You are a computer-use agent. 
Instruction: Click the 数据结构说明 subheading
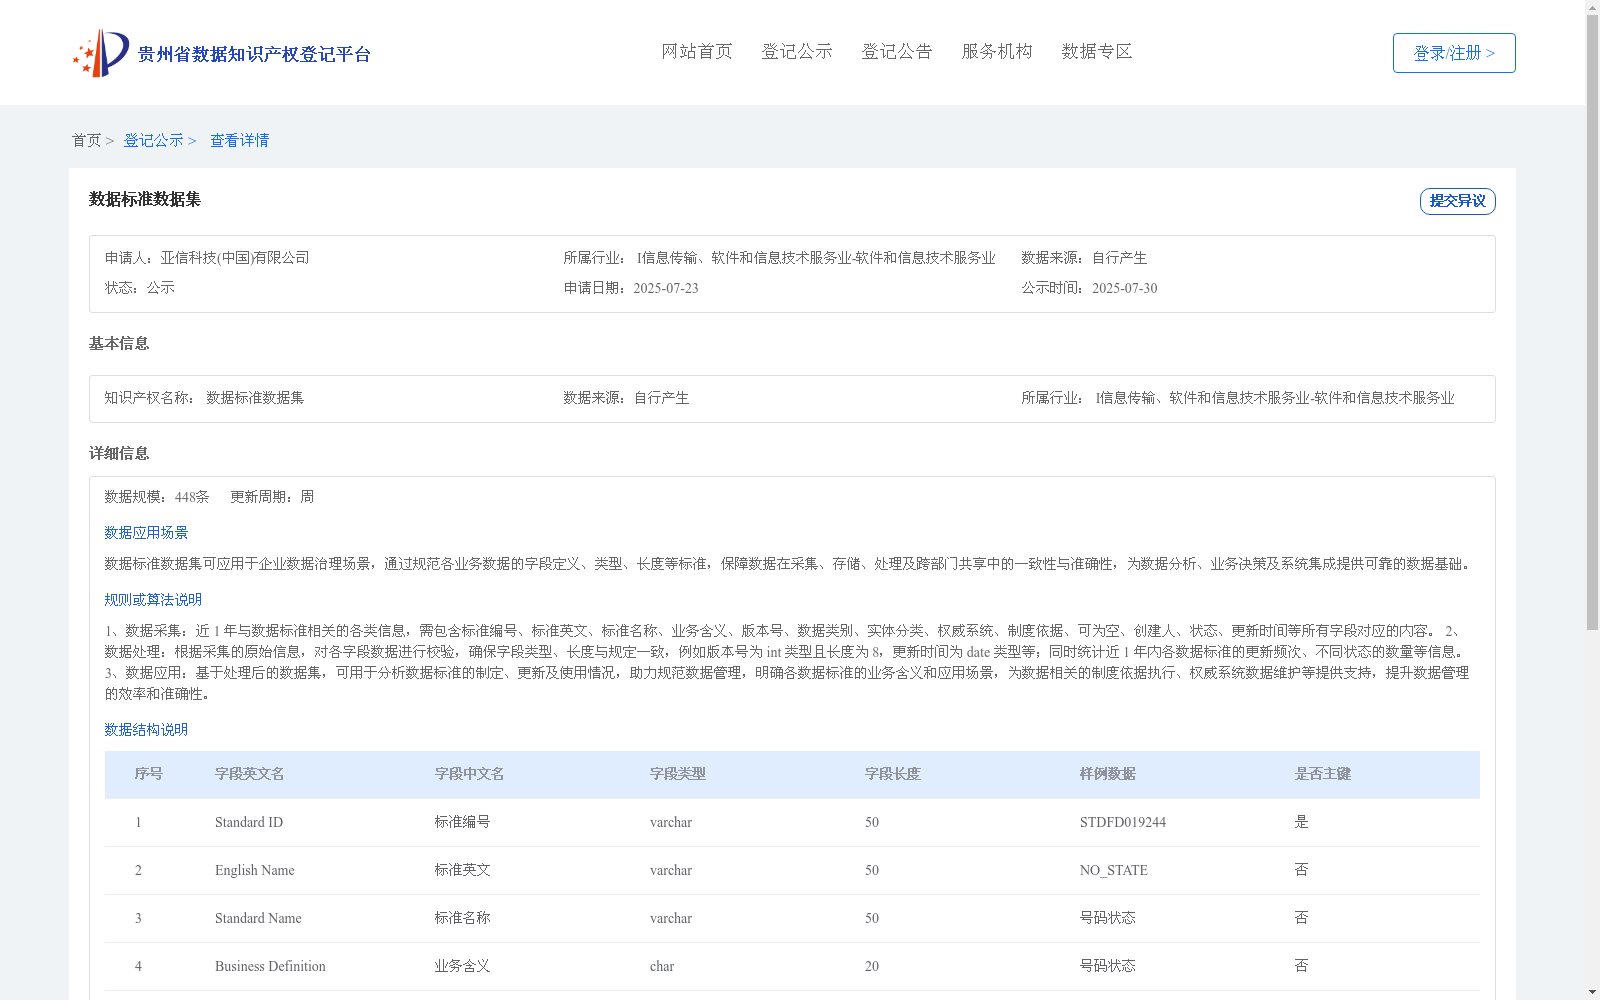coord(146,730)
